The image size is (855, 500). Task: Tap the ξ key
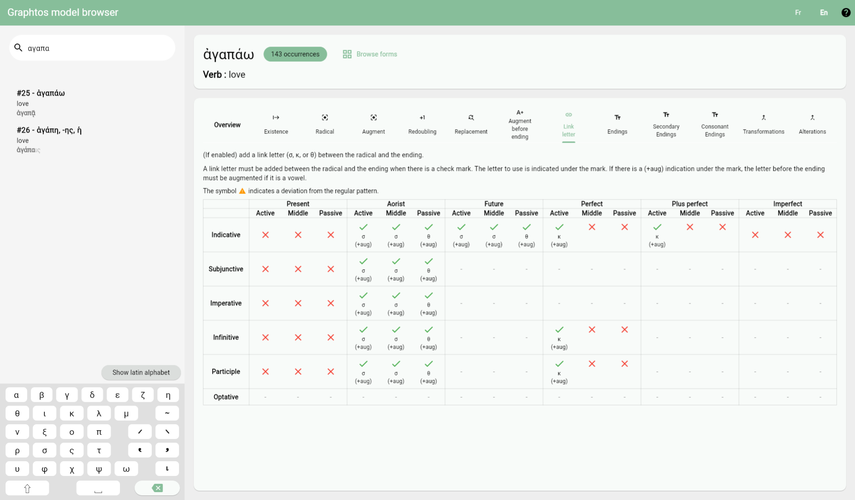(x=44, y=432)
